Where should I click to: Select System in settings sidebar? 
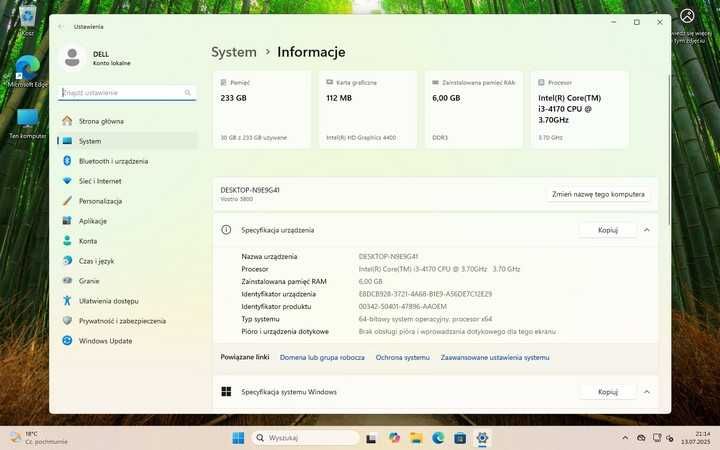(x=127, y=141)
